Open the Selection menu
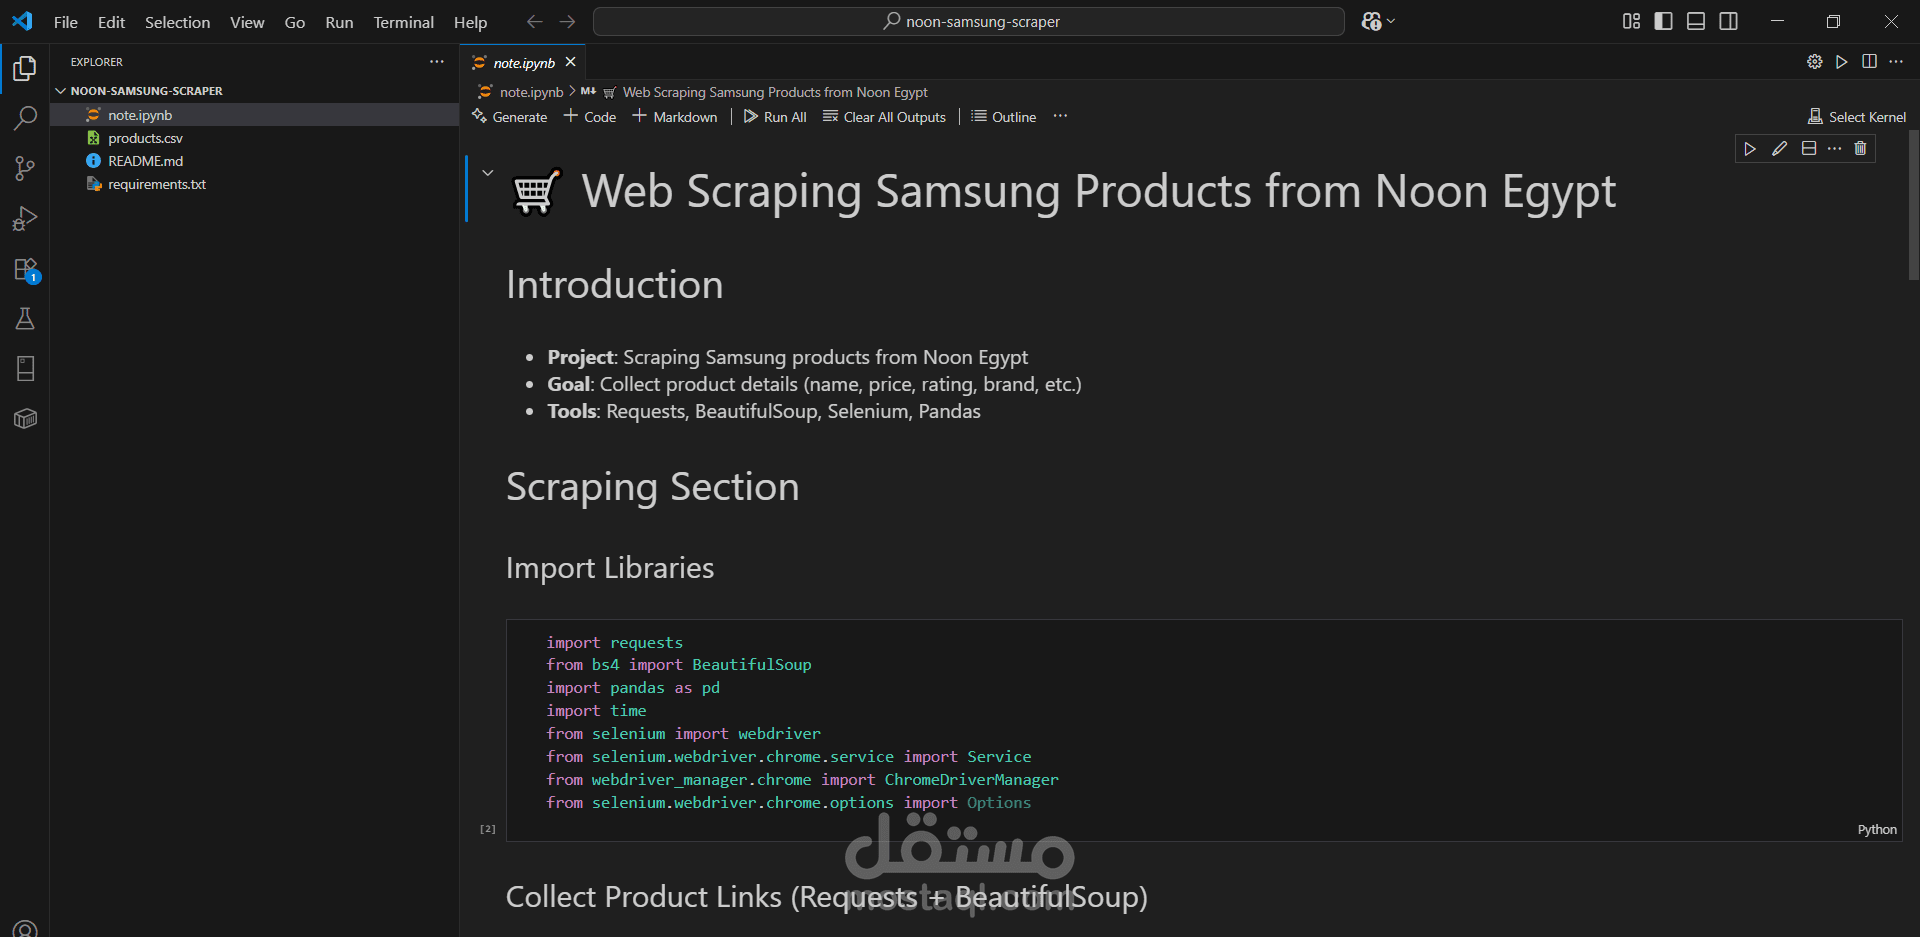Viewport: 1920px width, 937px height. 177,22
